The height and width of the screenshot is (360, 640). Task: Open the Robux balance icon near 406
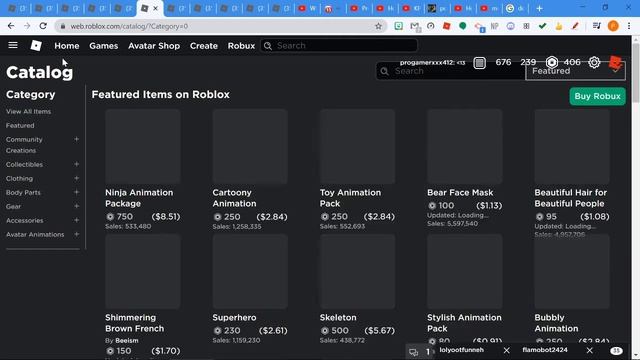(552, 62)
